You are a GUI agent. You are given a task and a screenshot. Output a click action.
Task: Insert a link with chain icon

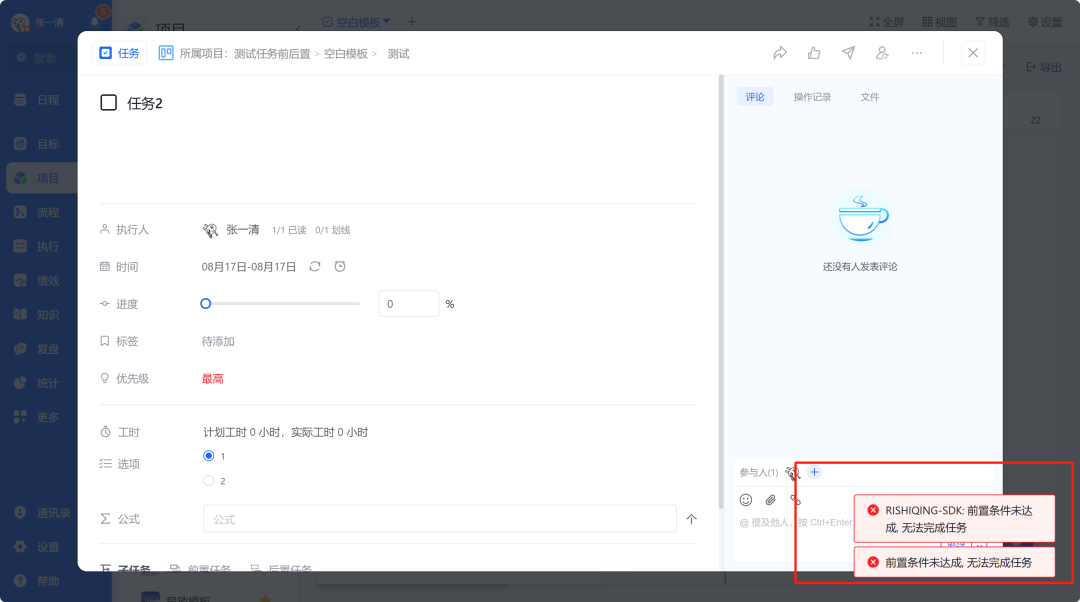pyautogui.click(x=796, y=500)
